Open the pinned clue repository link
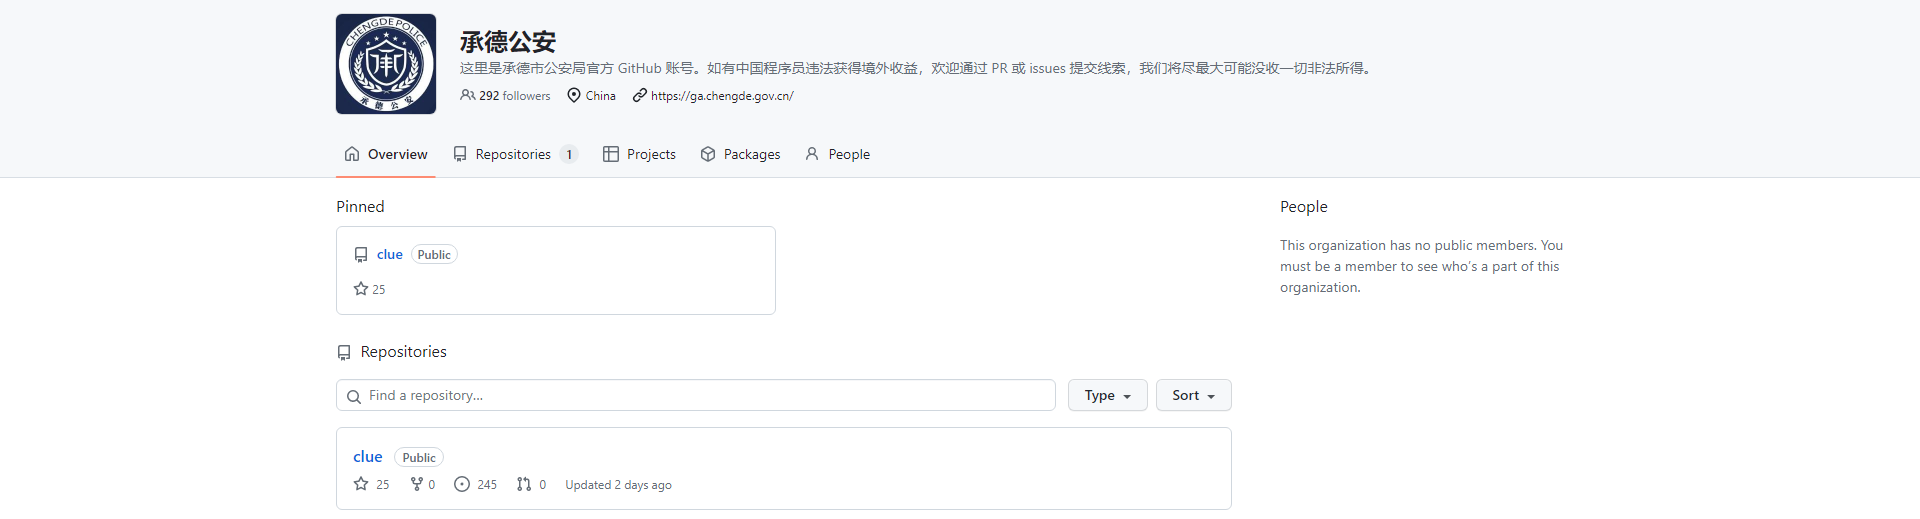This screenshot has height=519, width=1920. coord(390,255)
